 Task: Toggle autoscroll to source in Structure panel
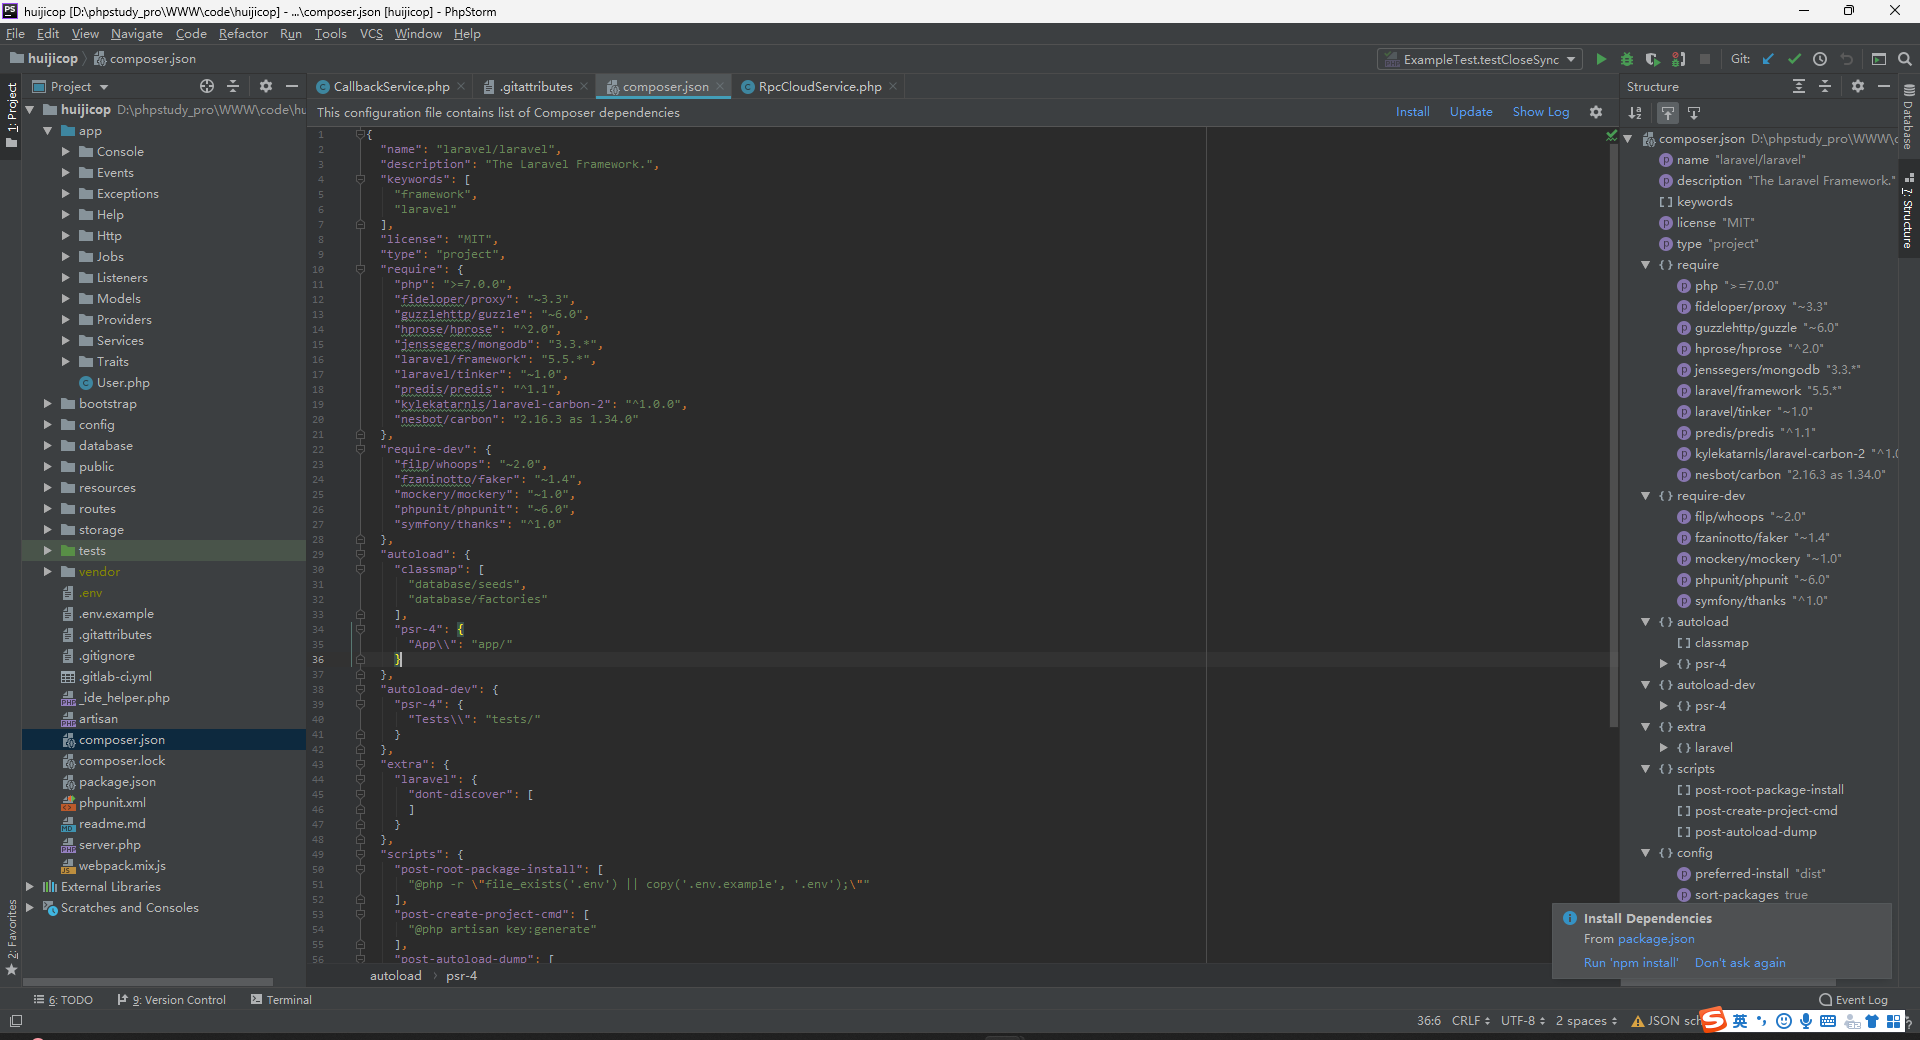coord(1668,113)
